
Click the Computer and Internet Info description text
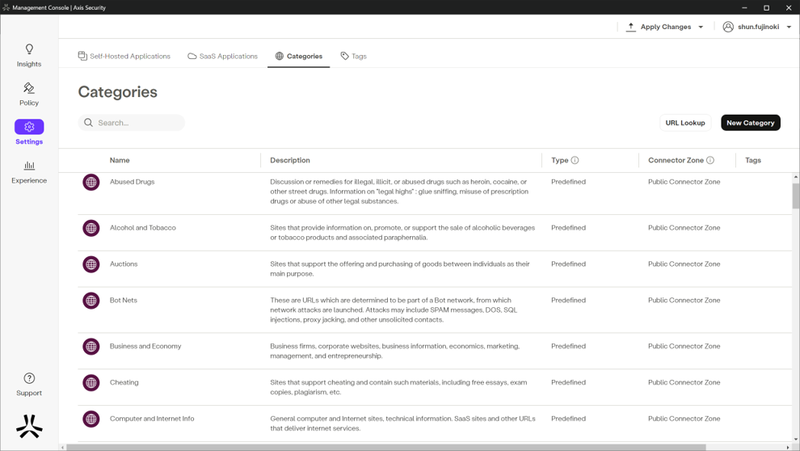[x=403, y=423]
